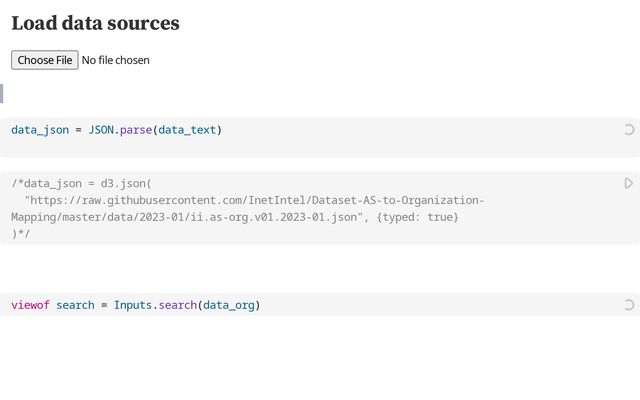
Task: Click the 'No file chosen' file label
Action: [116, 60]
